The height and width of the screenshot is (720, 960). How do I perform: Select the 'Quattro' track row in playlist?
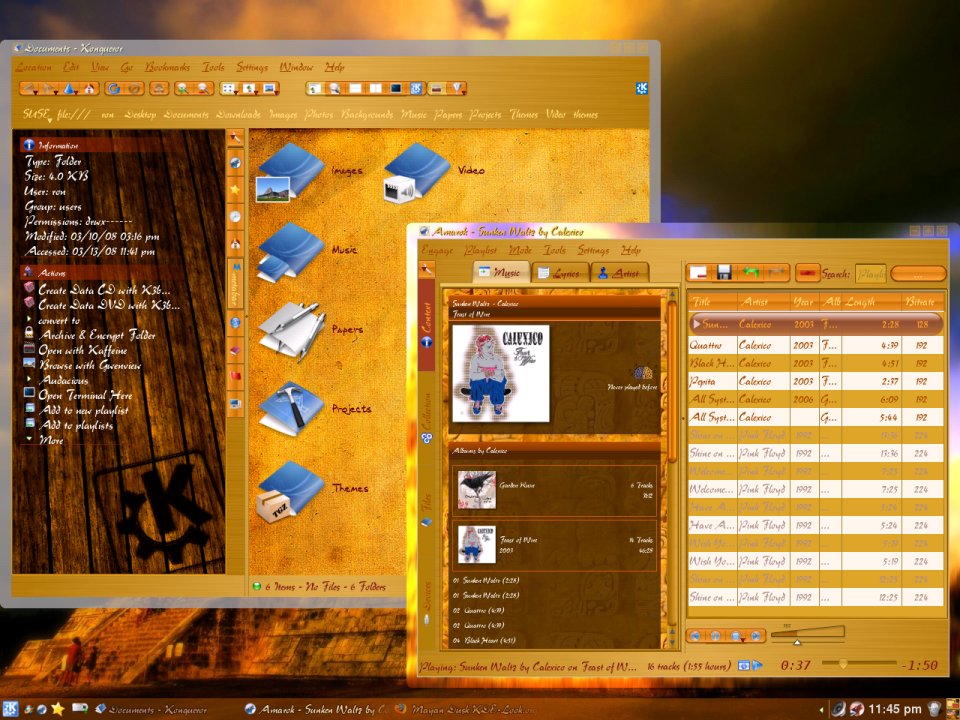pos(816,345)
